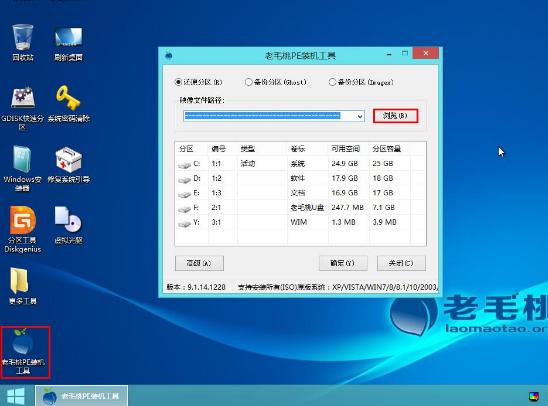Viewport: 548px width, 406px height.
Task: Click the '老毛桃U盘' volume label cell
Action: [x=307, y=208]
